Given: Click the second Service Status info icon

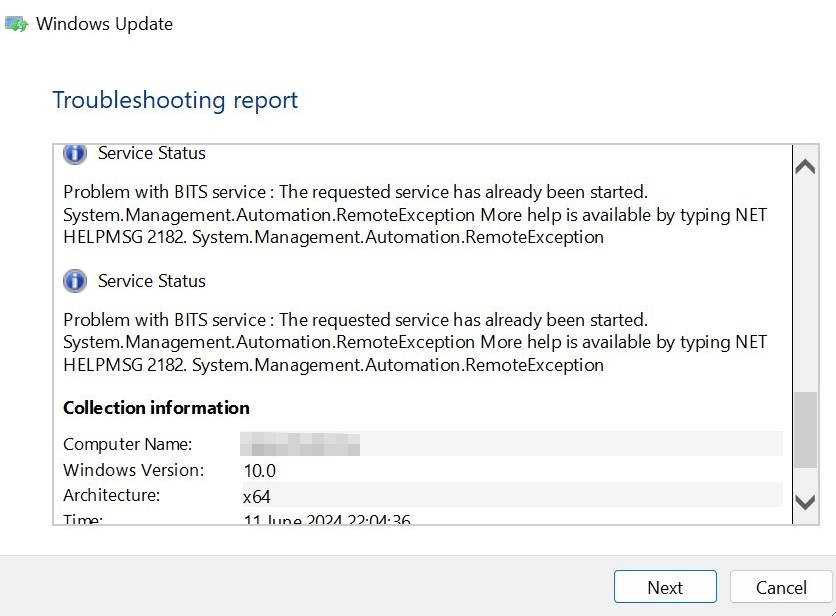Looking at the screenshot, I should point(75,281).
